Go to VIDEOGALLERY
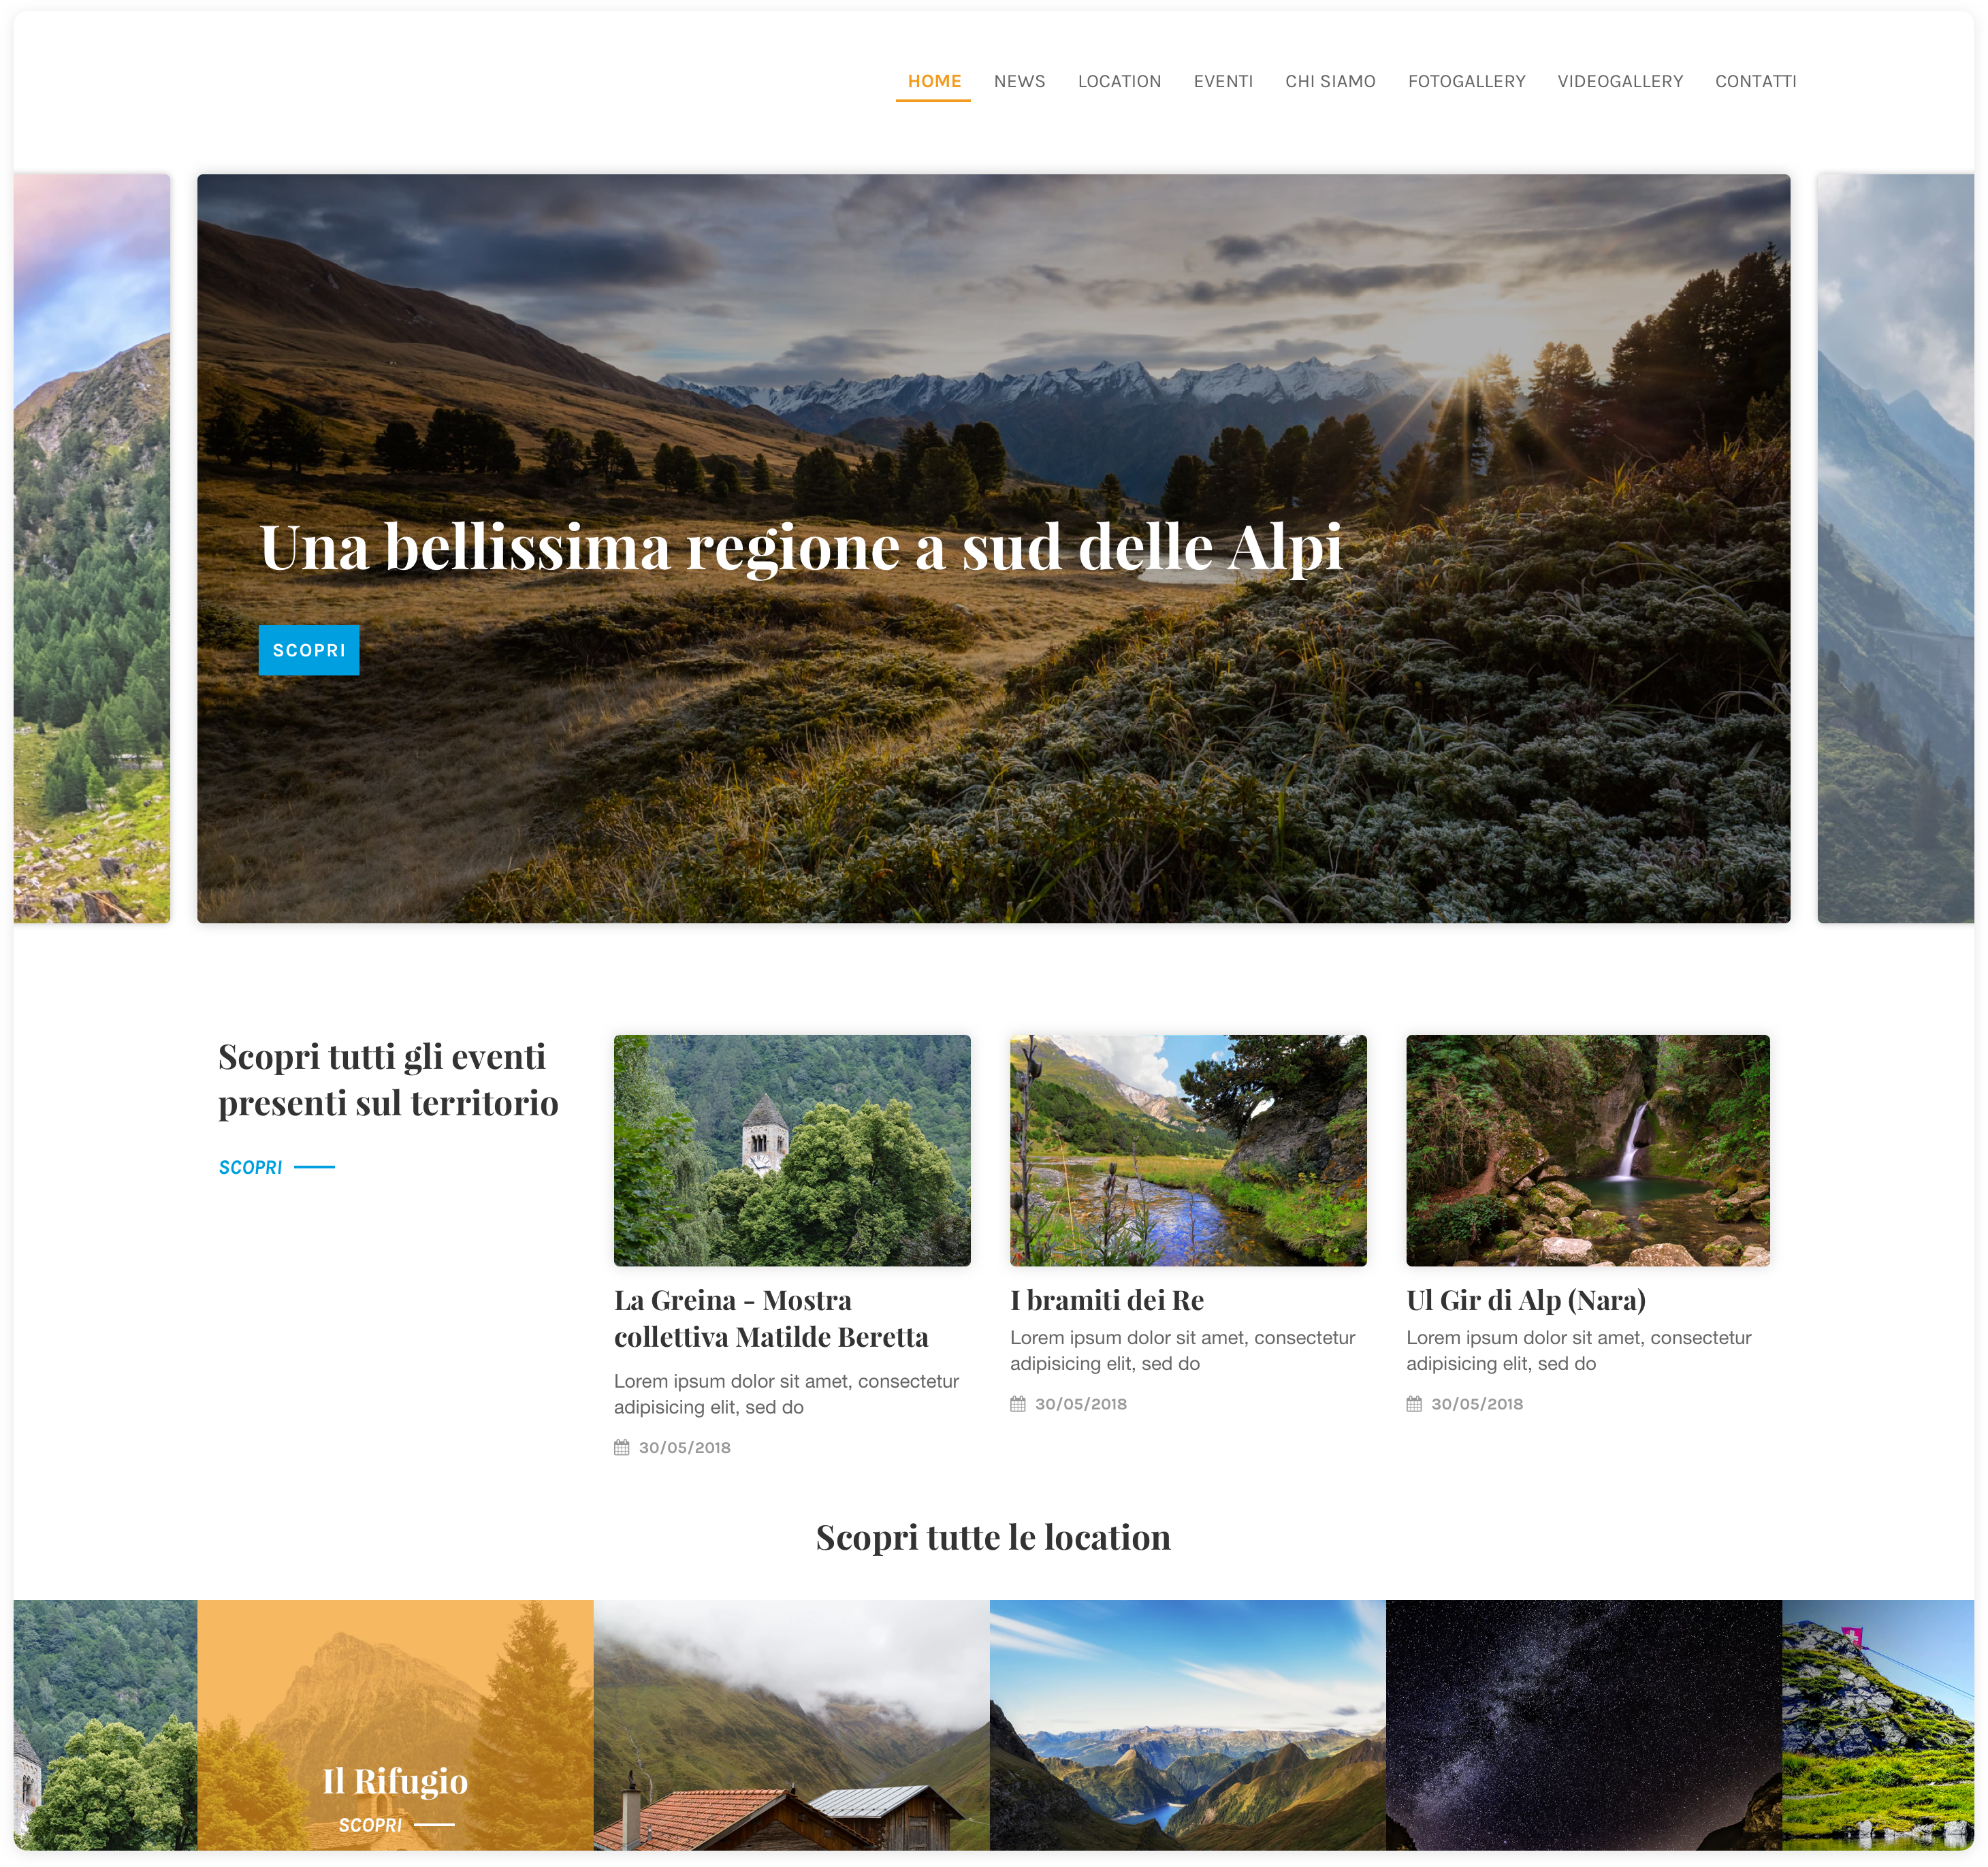 1620,81
